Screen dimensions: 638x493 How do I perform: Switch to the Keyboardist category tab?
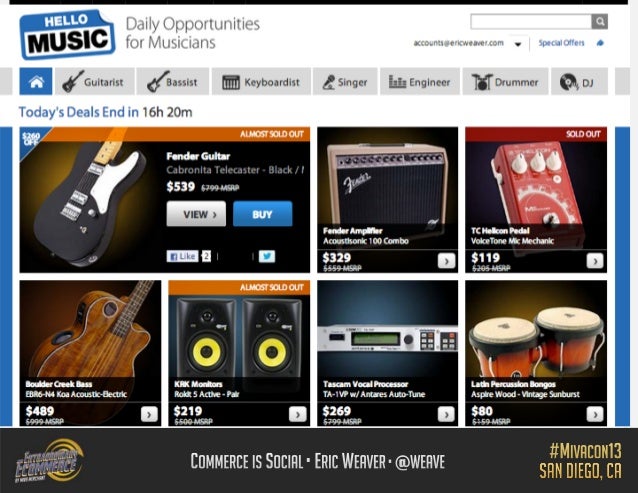pos(261,81)
